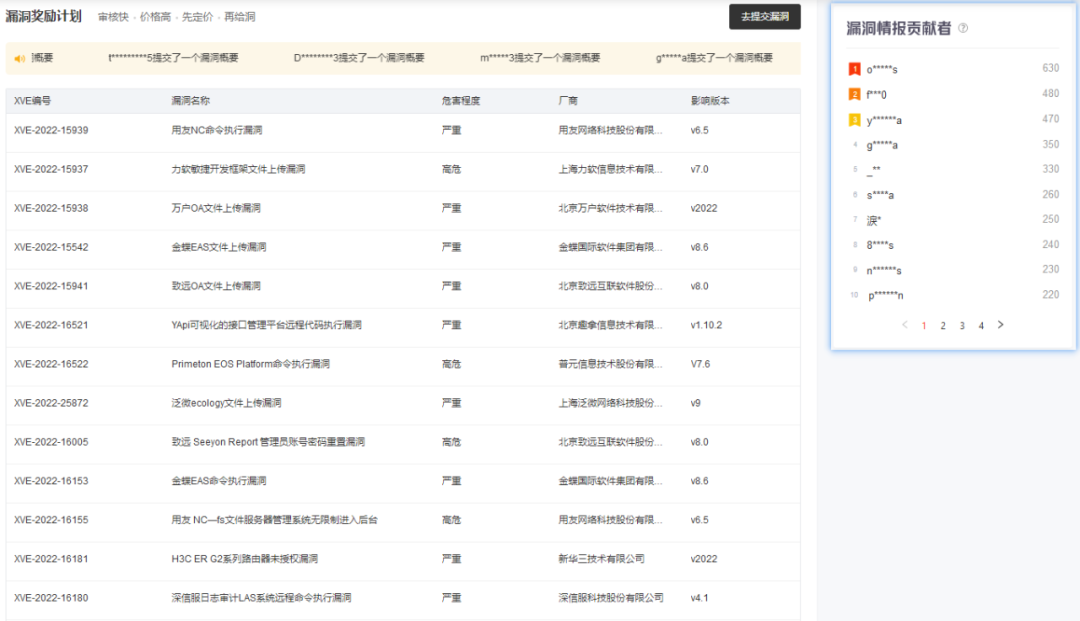Screen dimensions: 1080x621
Task: Click the previous page arrow in contributors pagination
Action: pyautogui.click(x=904, y=325)
